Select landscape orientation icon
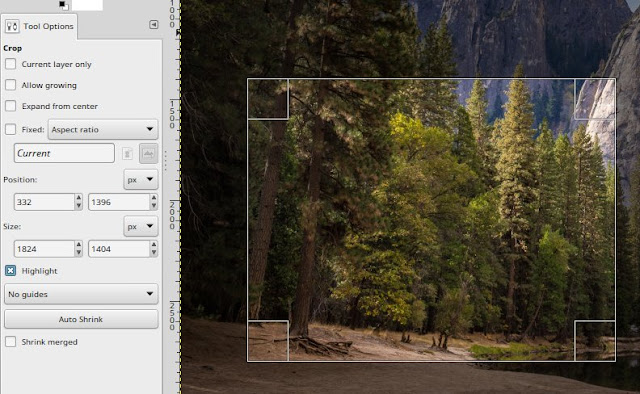 pyautogui.click(x=148, y=154)
